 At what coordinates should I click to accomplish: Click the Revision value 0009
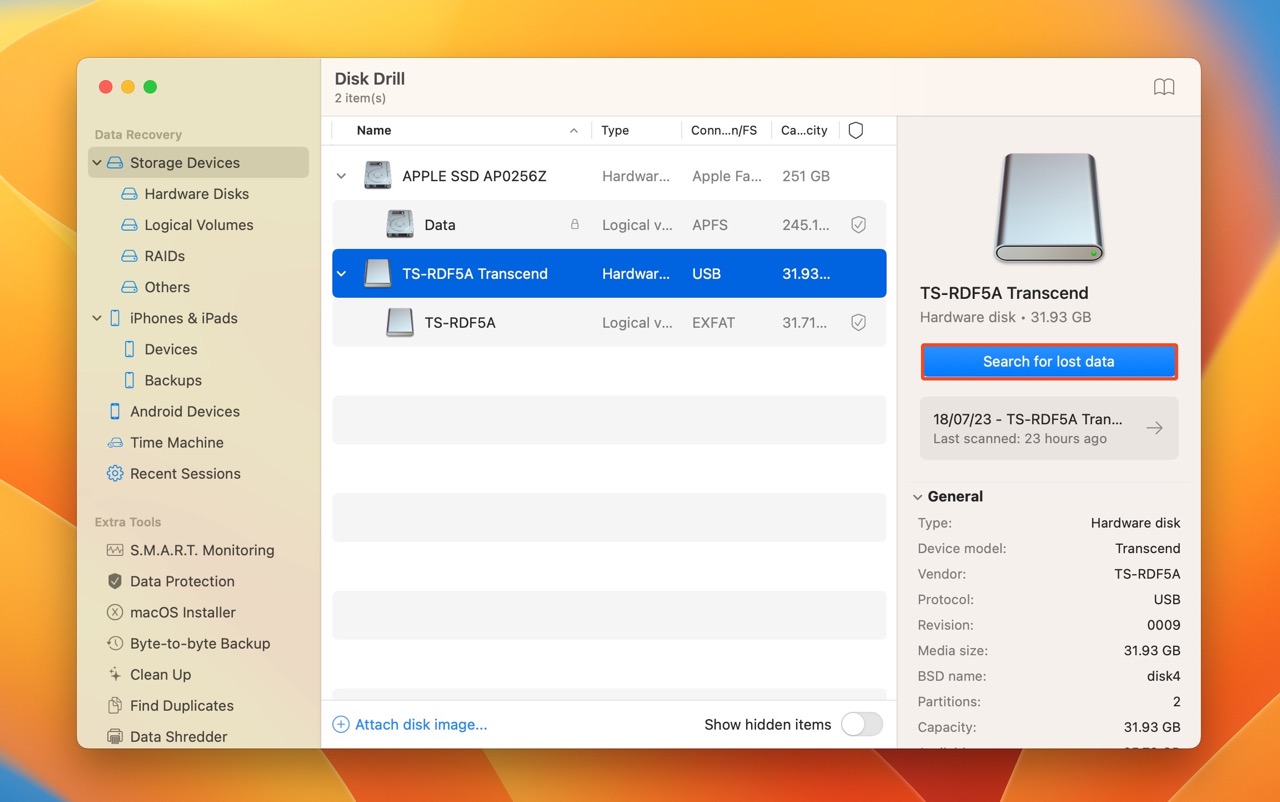point(1164,625)
